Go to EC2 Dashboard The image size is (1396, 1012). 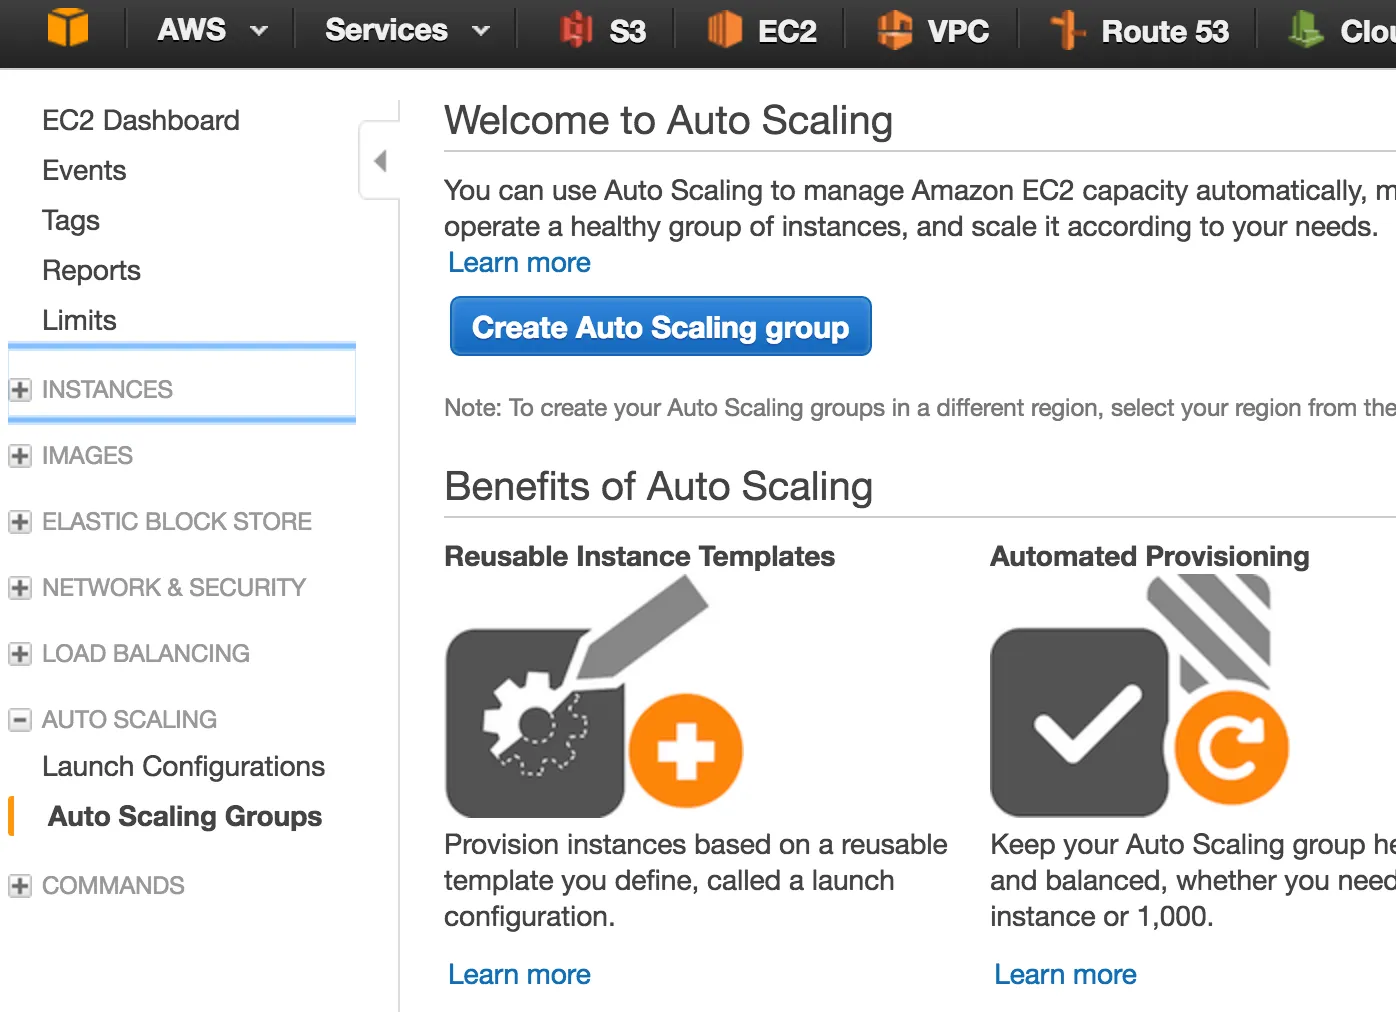point(141,121)
